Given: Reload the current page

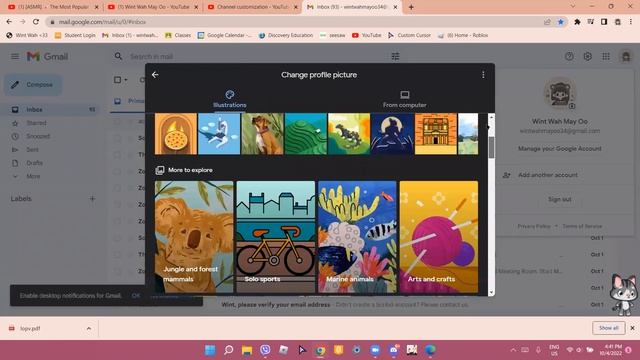Looking at the screenshot, I should coord(36,22).
